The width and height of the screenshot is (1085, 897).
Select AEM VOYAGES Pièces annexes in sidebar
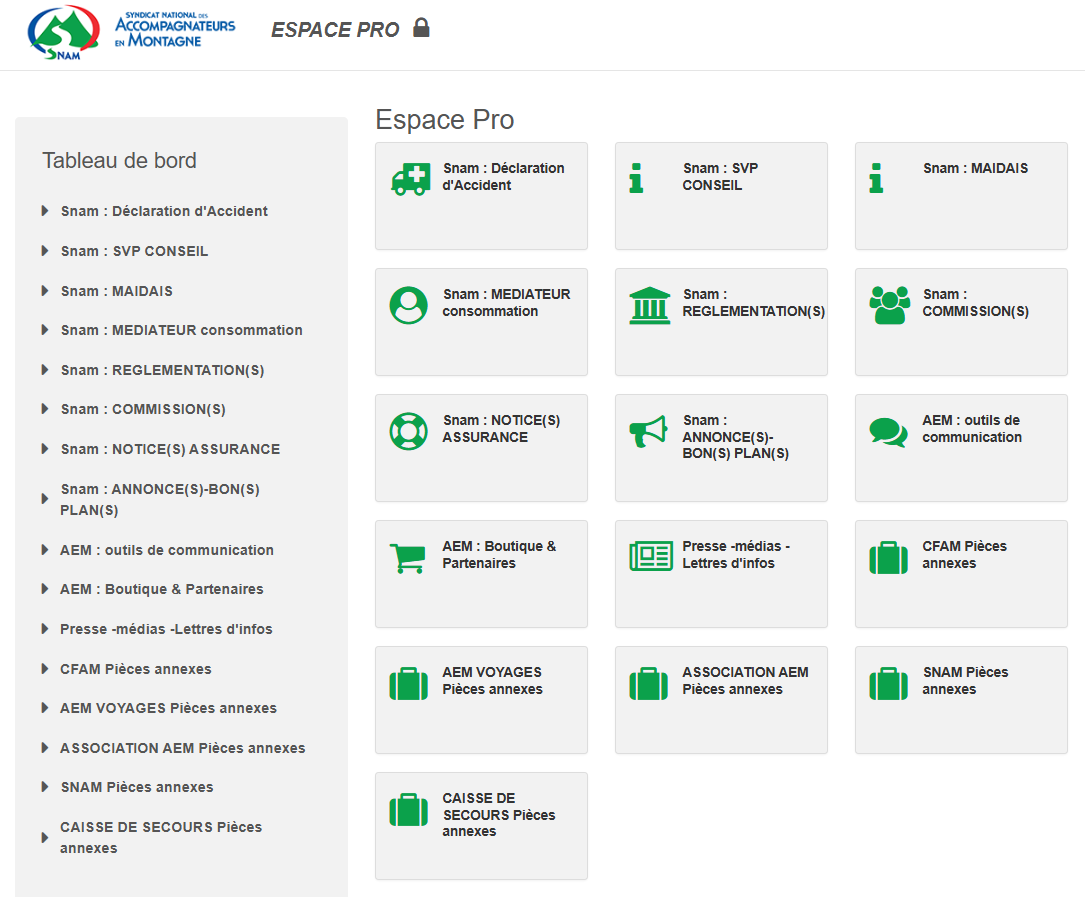click(168, 708)
